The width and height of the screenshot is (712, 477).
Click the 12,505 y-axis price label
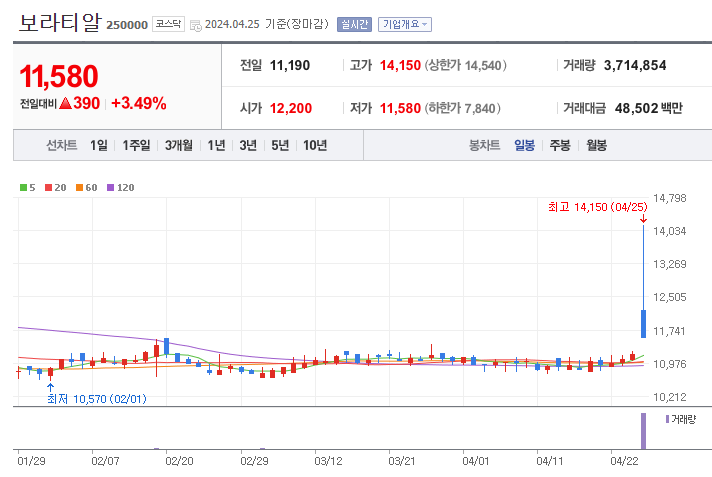[x=670, y=297]
